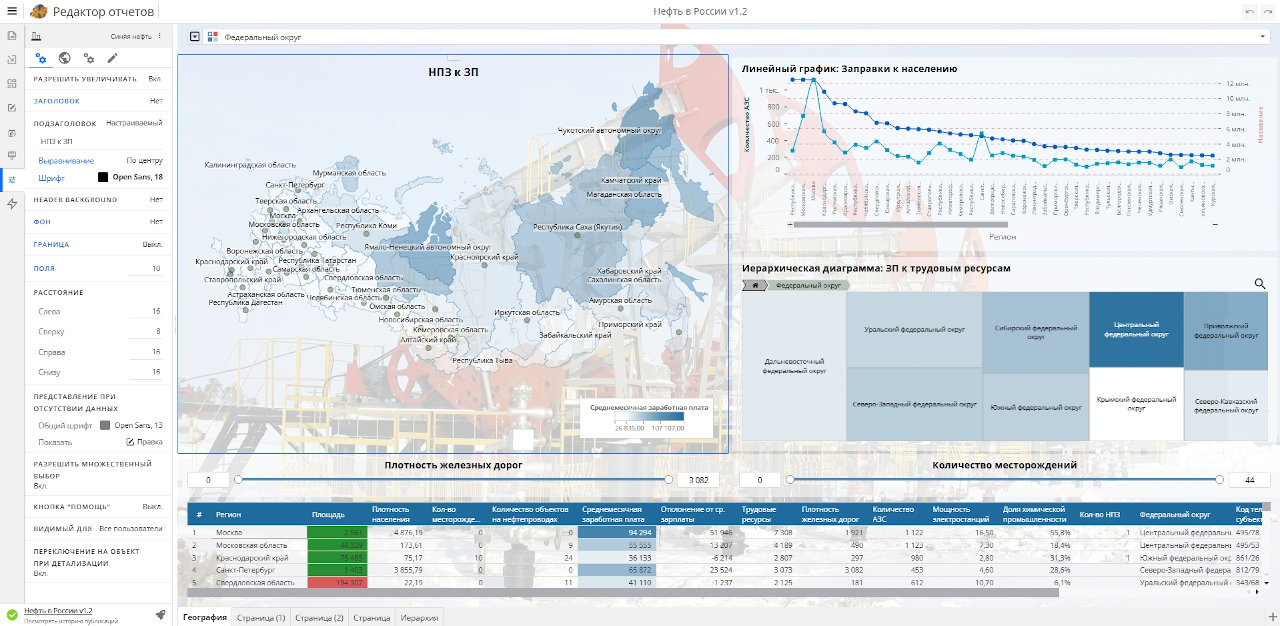The image size is (1280, 626).
Task: Switch to the 'Иерархия' page tab
Action: pyautogui.click(x=418, y=618)
